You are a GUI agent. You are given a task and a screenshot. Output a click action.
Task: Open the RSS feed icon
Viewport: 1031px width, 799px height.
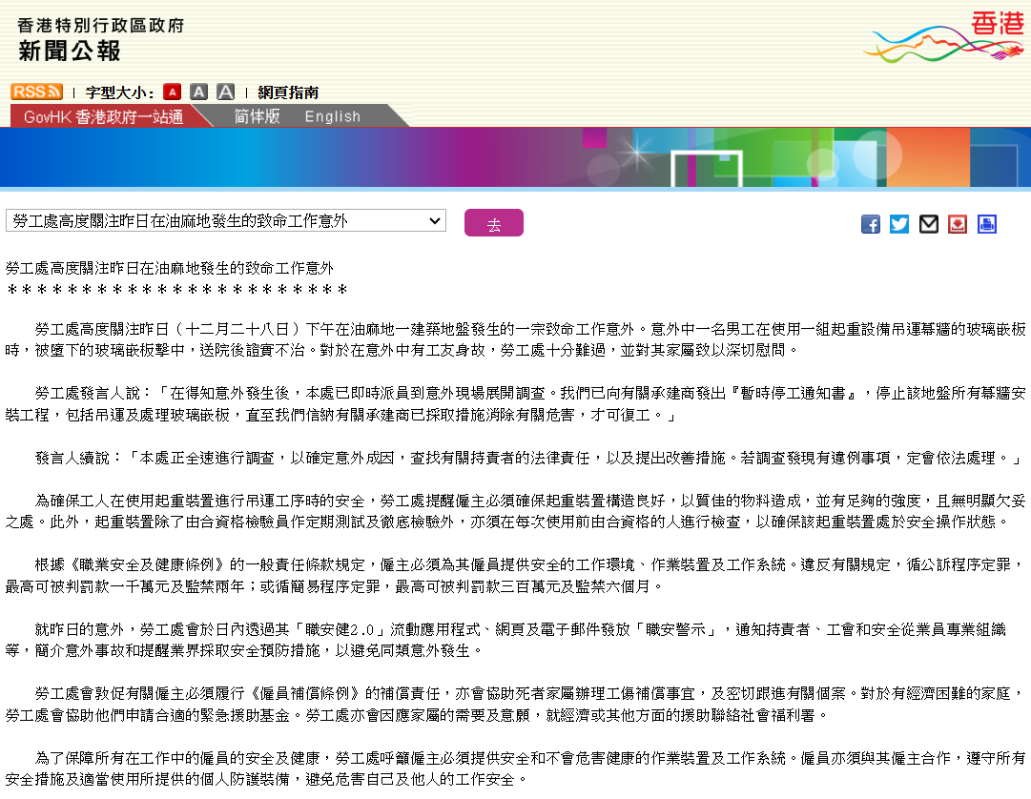(36, 92)
